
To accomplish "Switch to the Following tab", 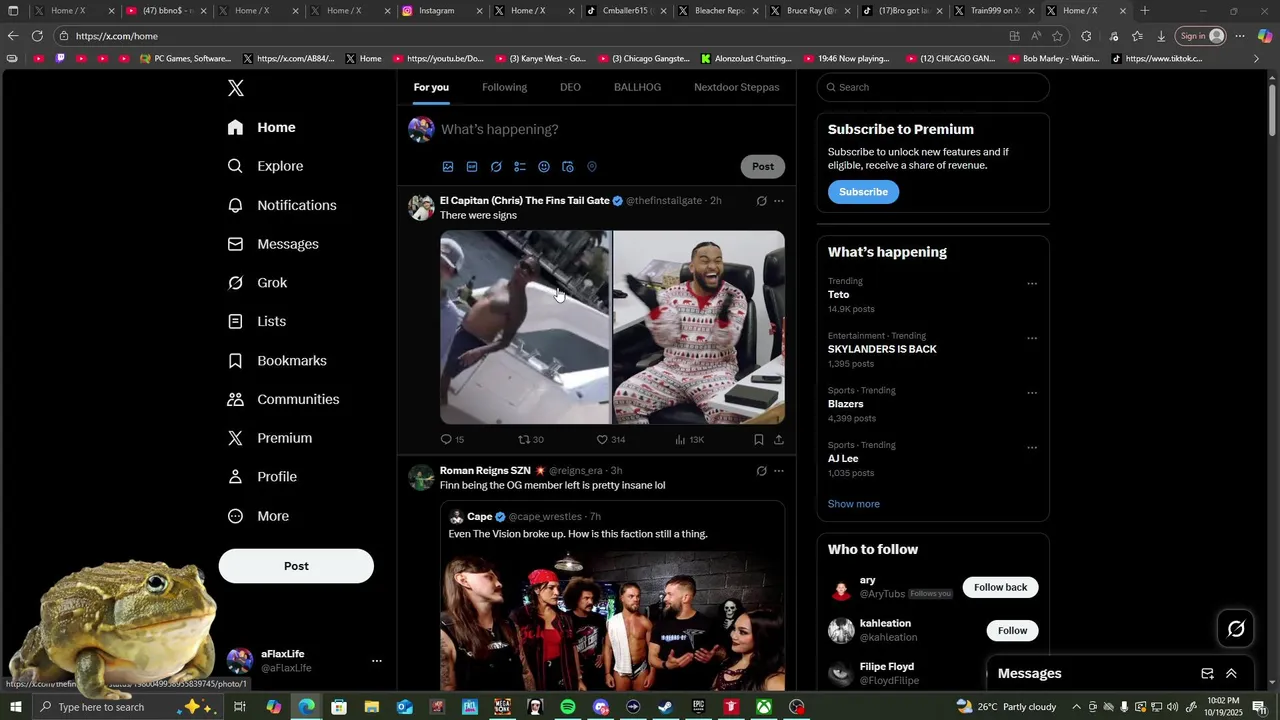I will pos(504,87).
